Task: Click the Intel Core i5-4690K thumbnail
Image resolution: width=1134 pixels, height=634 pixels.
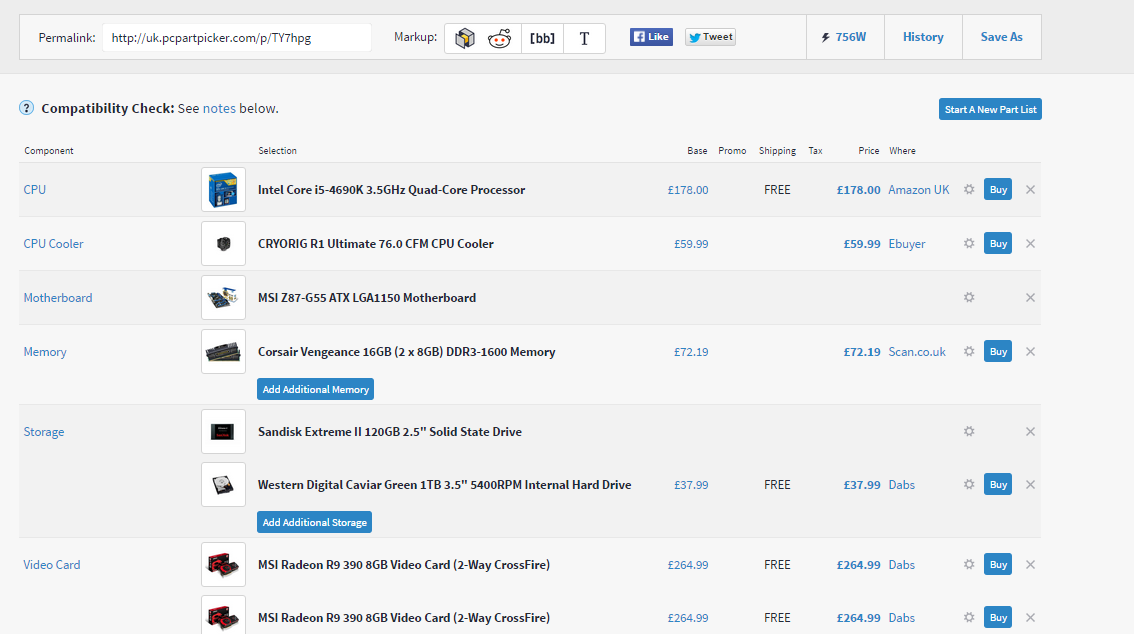Action: pyautogui.click(x=223, y=189)
